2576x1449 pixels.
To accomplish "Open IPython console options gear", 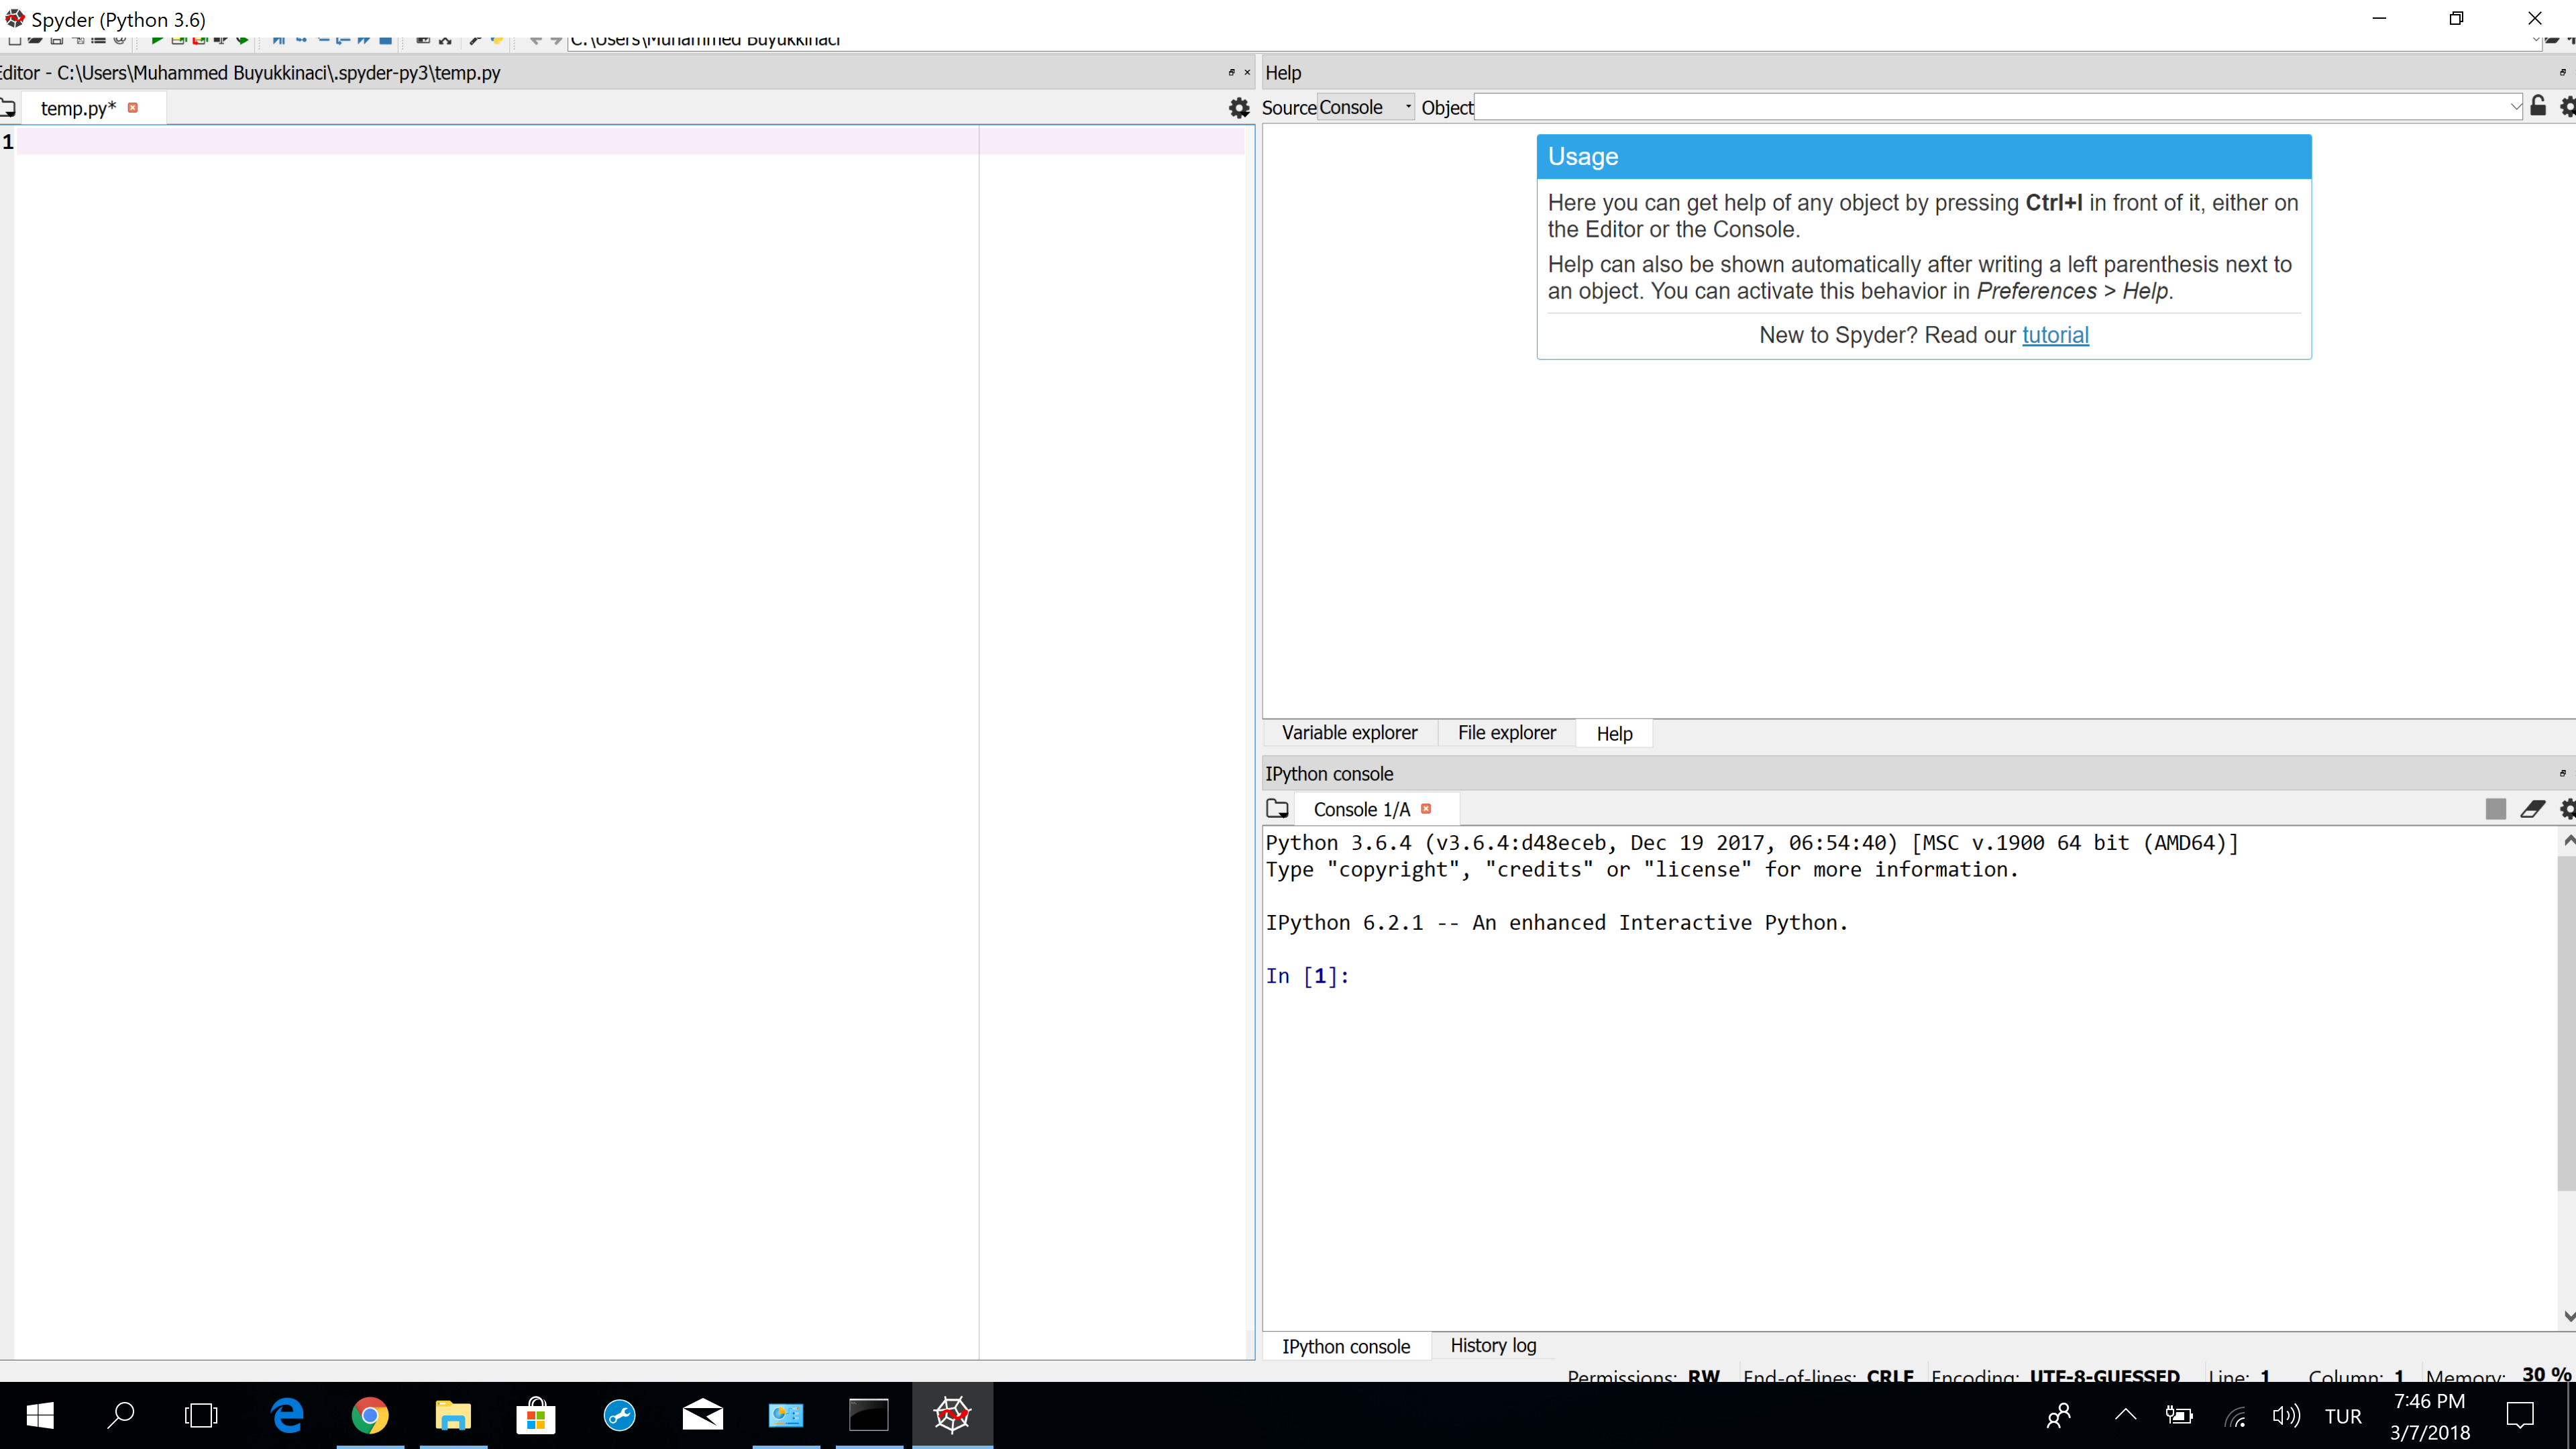I will coord(2567,809).
